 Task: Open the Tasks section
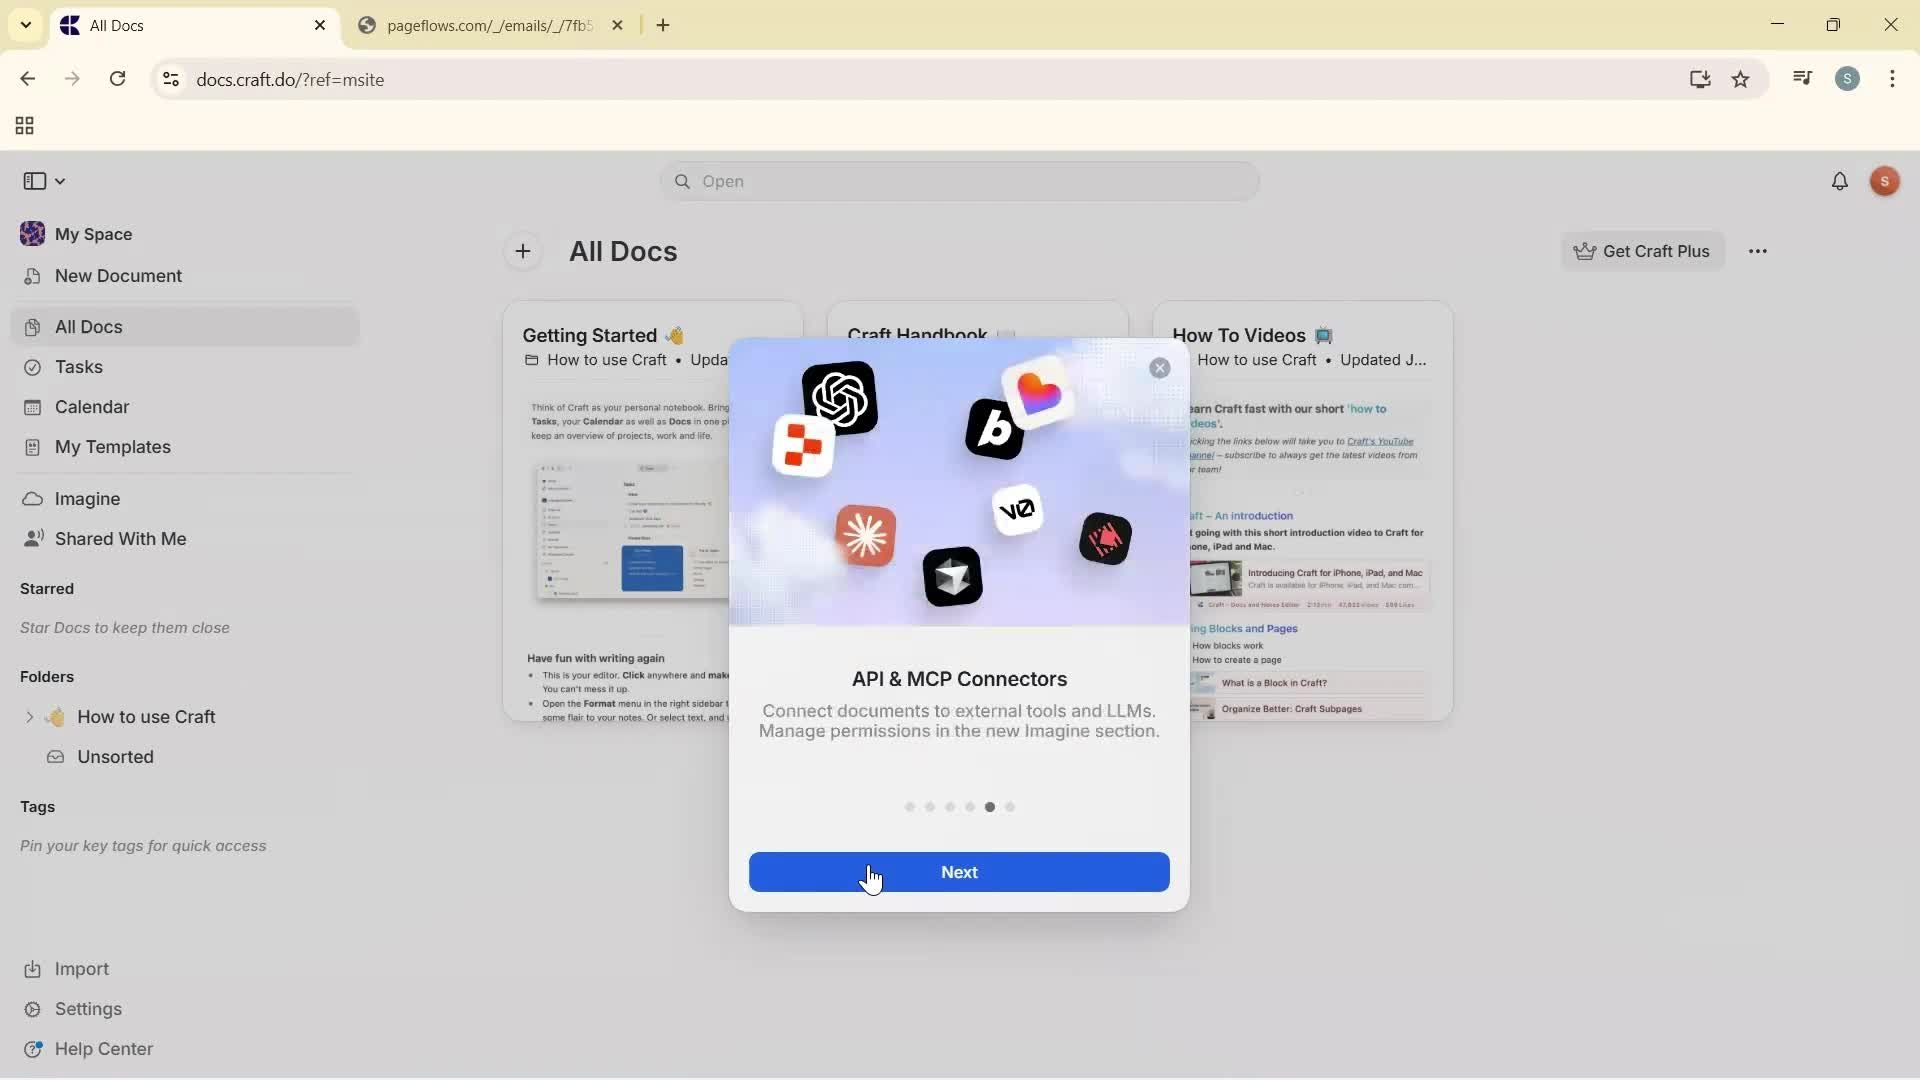coord(77,367)
